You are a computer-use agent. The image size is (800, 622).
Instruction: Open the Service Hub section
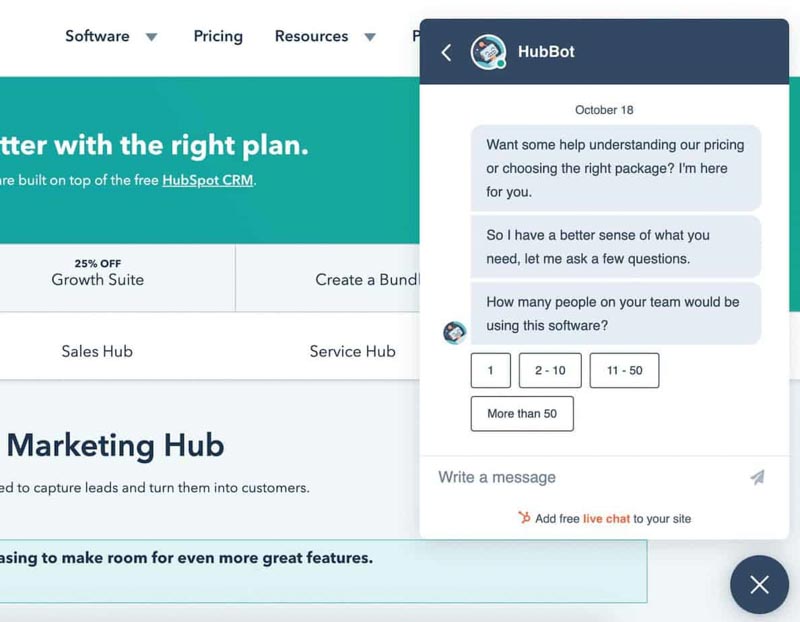[x=351, y=351]
